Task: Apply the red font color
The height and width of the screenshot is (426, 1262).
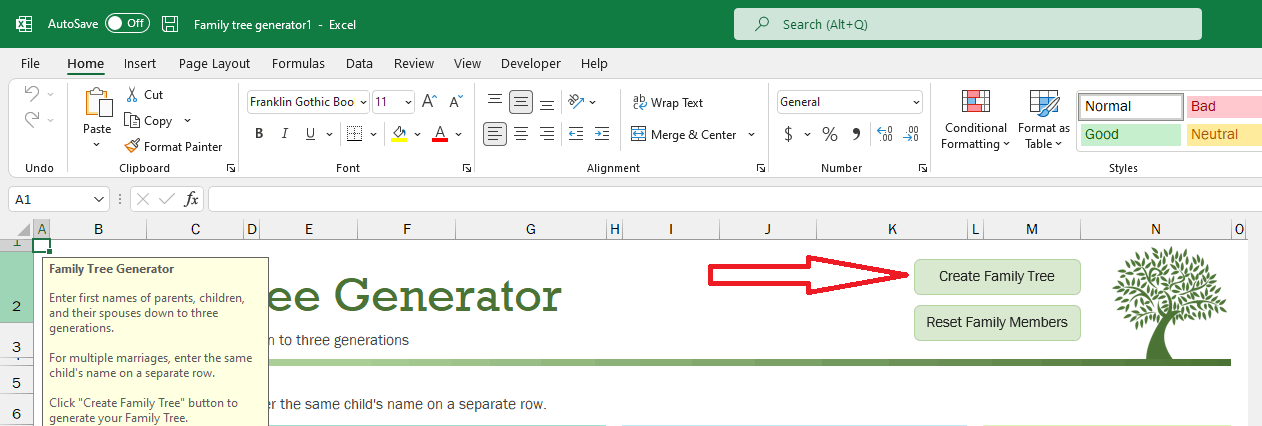Action: coord(440,134)
